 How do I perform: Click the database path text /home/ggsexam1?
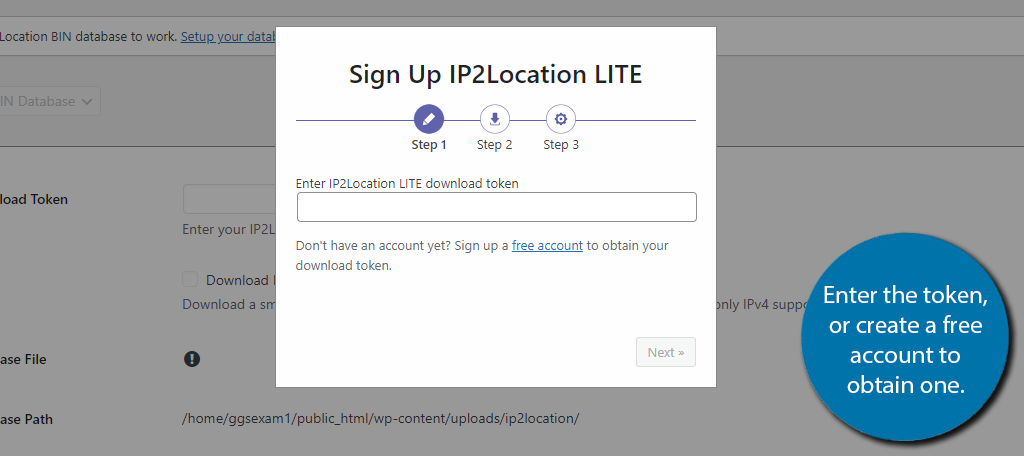point(380,419)
